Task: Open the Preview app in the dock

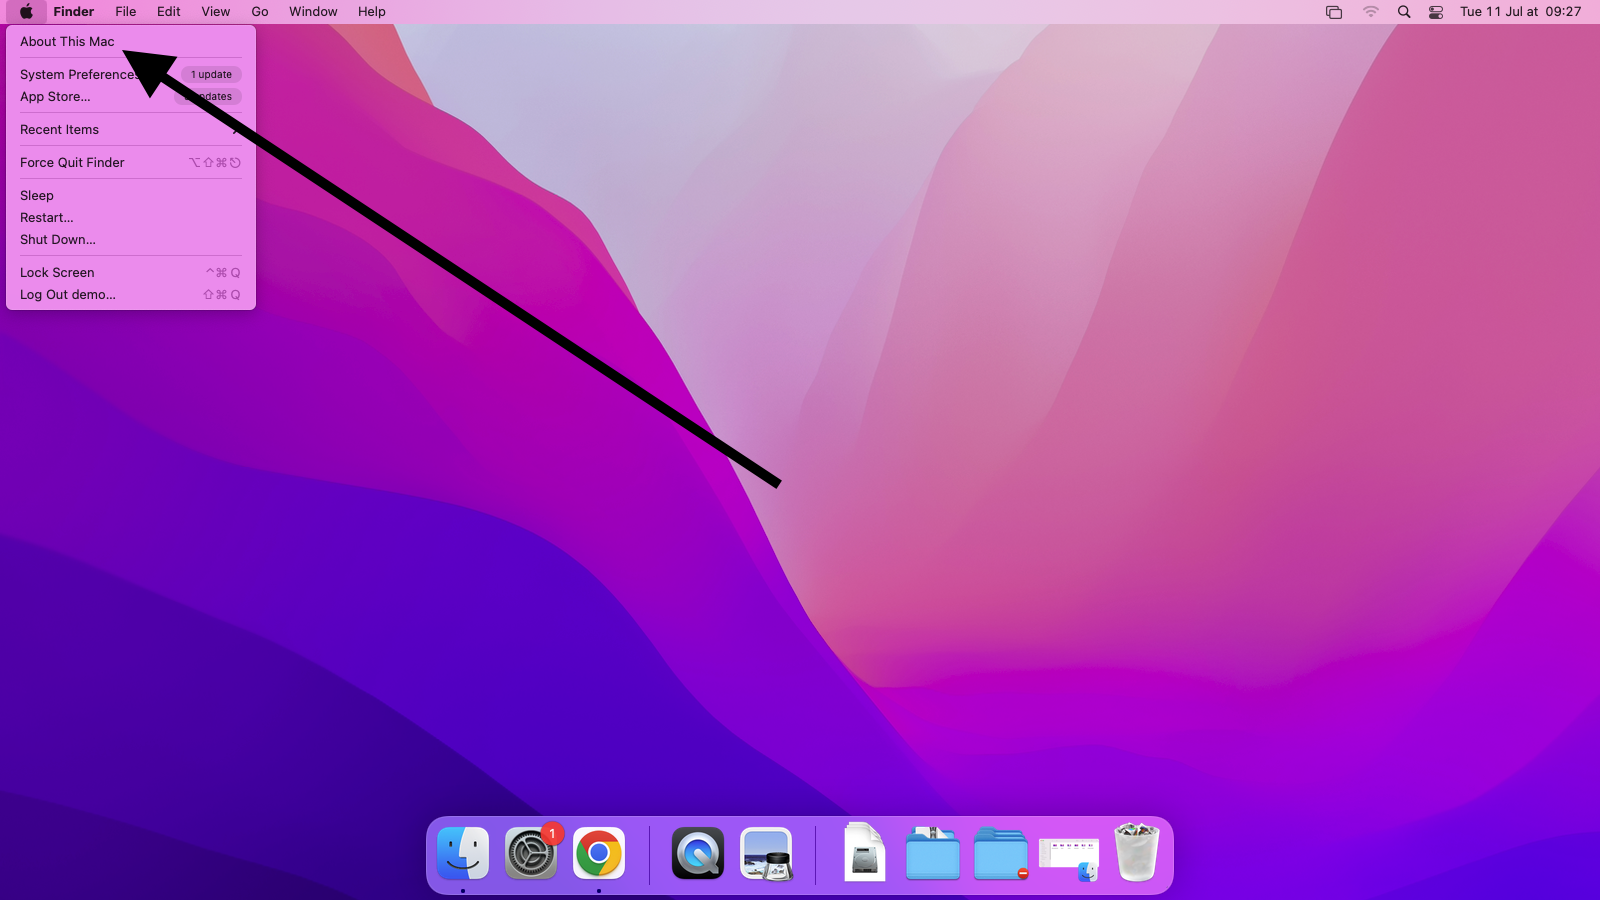Action: click(766, 854)
